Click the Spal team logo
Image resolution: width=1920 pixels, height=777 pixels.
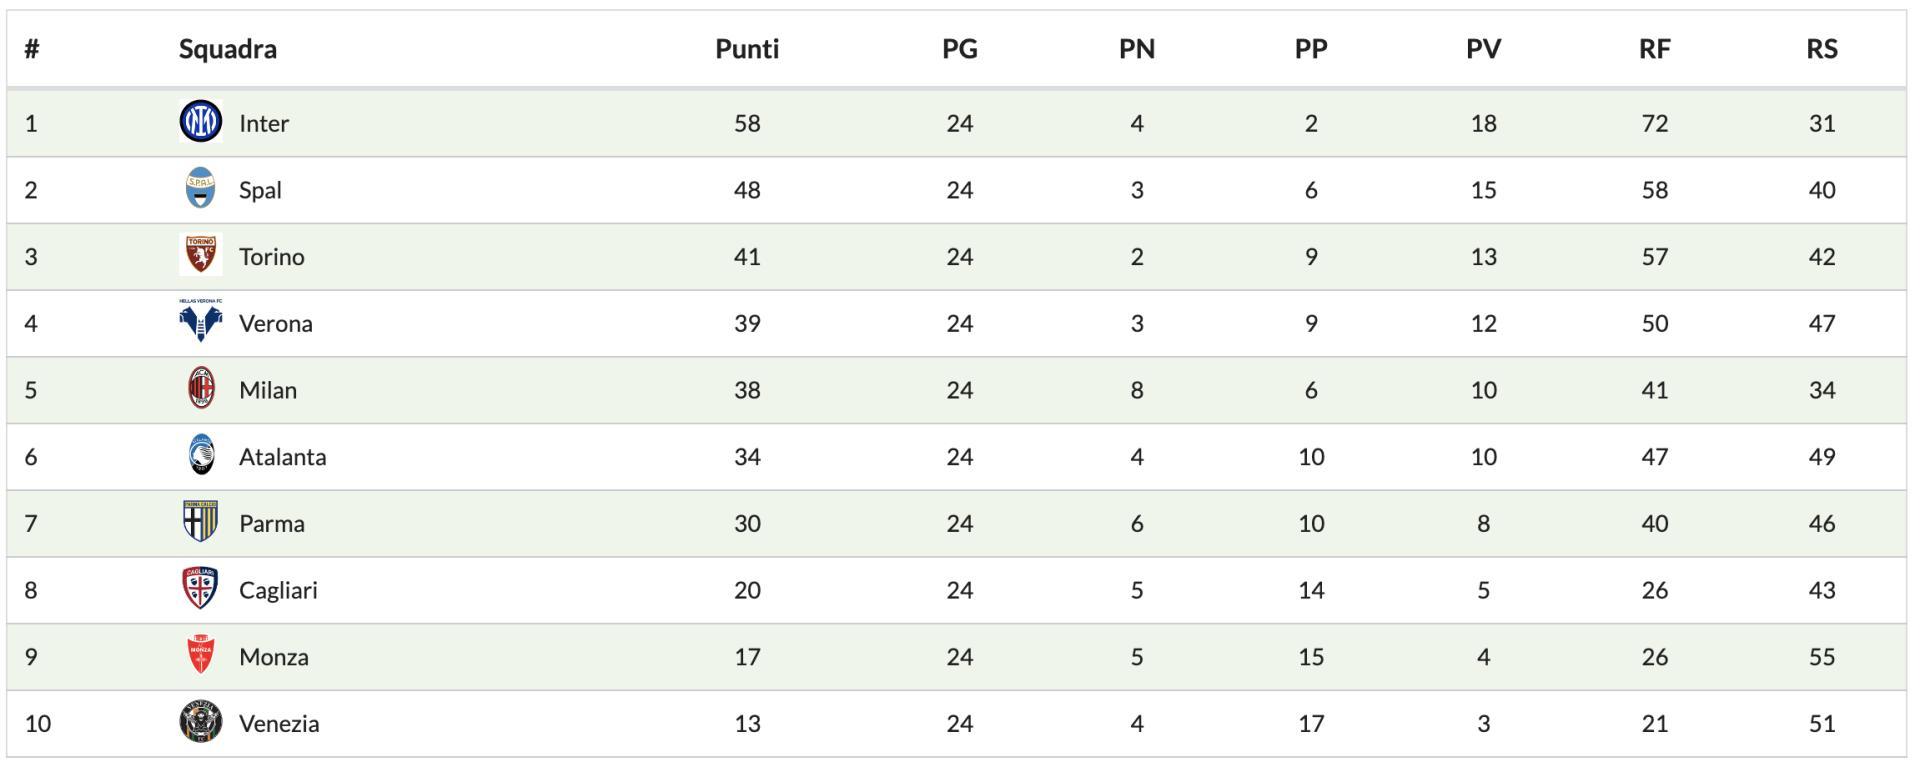pos(200,189)
